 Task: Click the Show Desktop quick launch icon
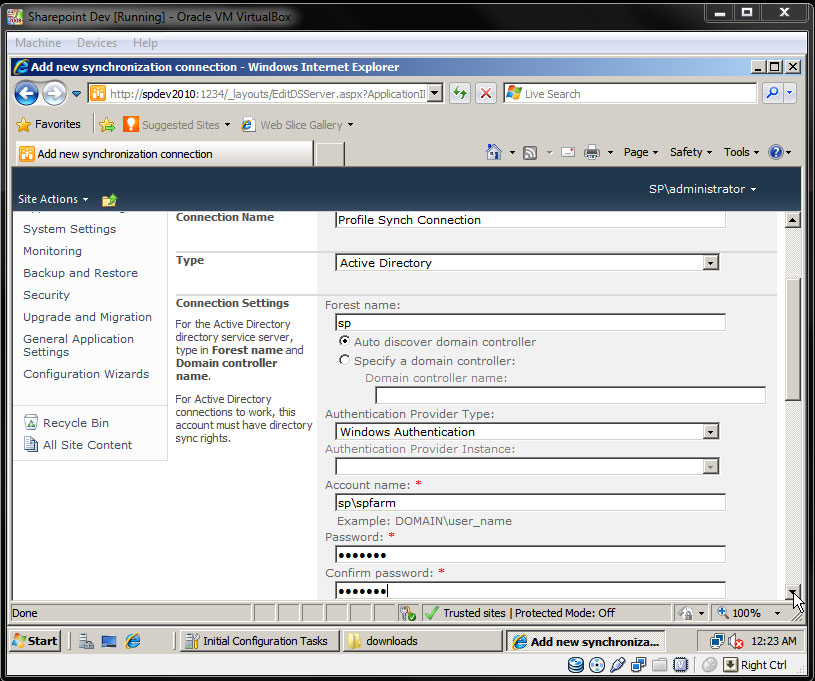point(109,641)
